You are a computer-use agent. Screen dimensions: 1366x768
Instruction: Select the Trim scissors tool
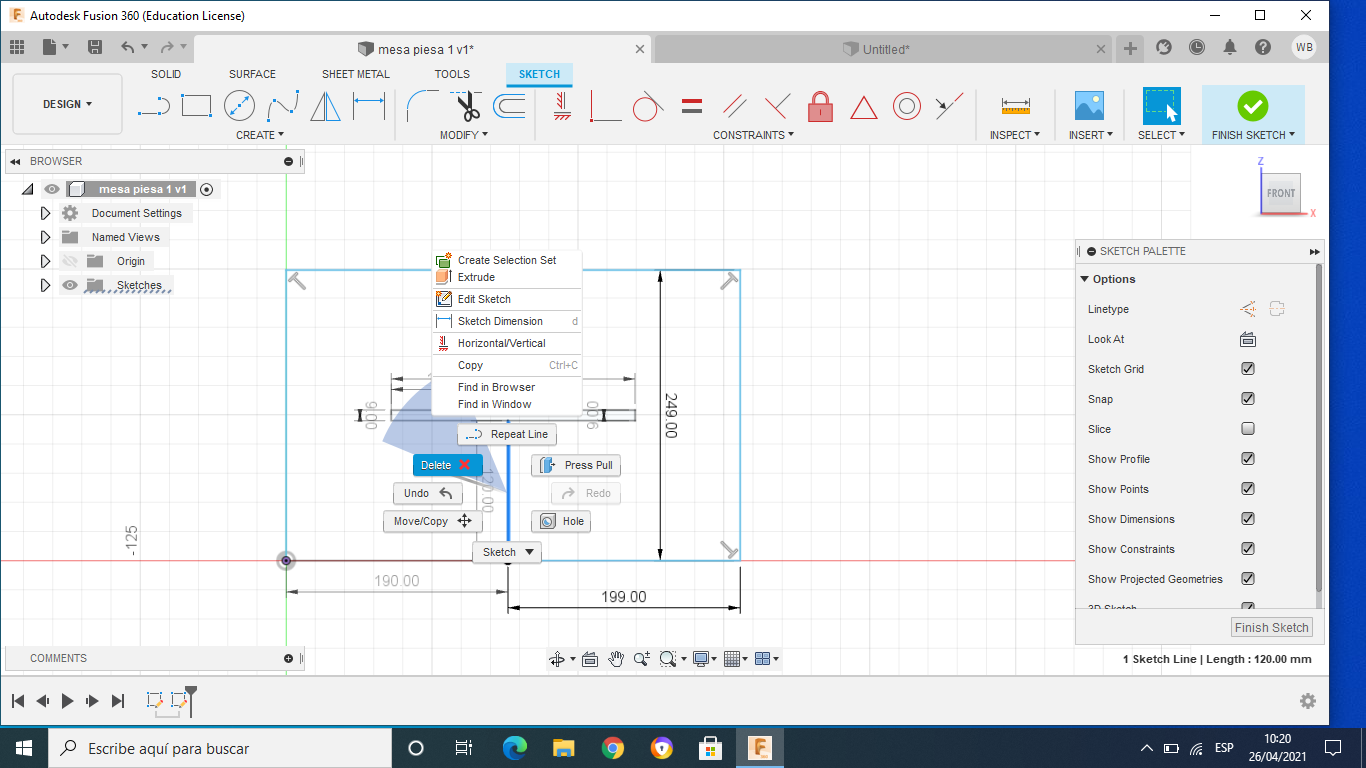point(467,105)
